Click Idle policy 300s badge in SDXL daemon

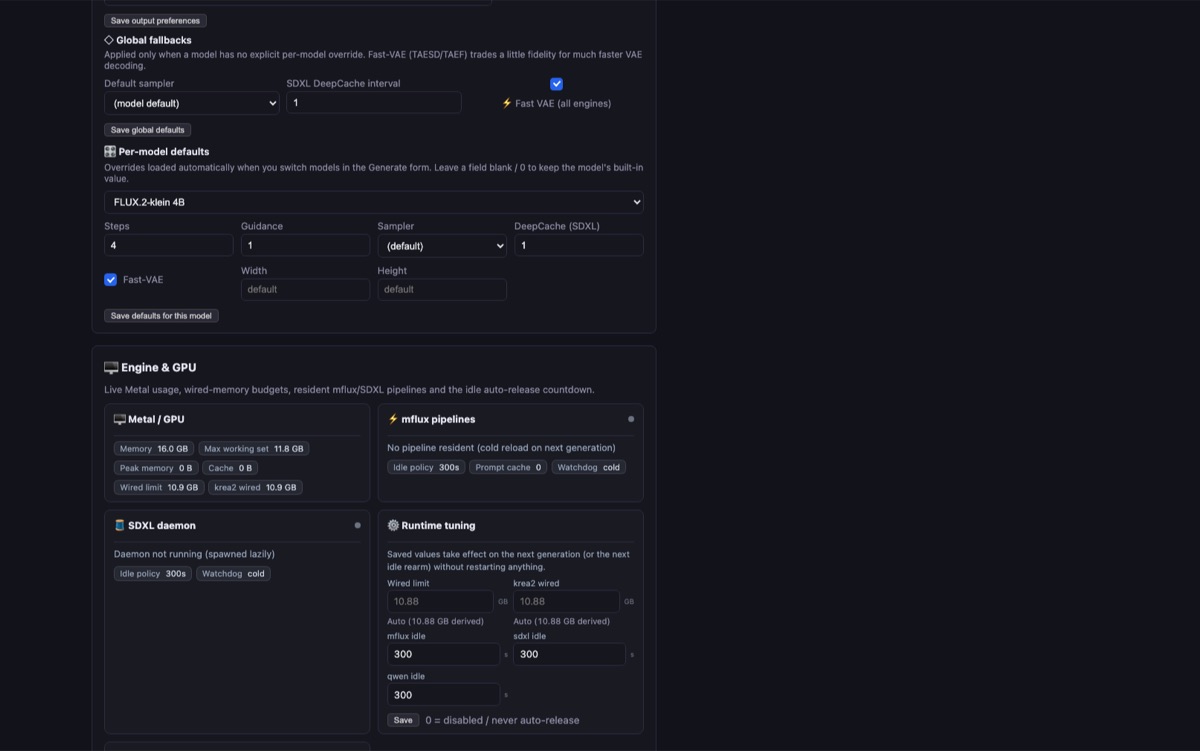(x=153, y=574)
